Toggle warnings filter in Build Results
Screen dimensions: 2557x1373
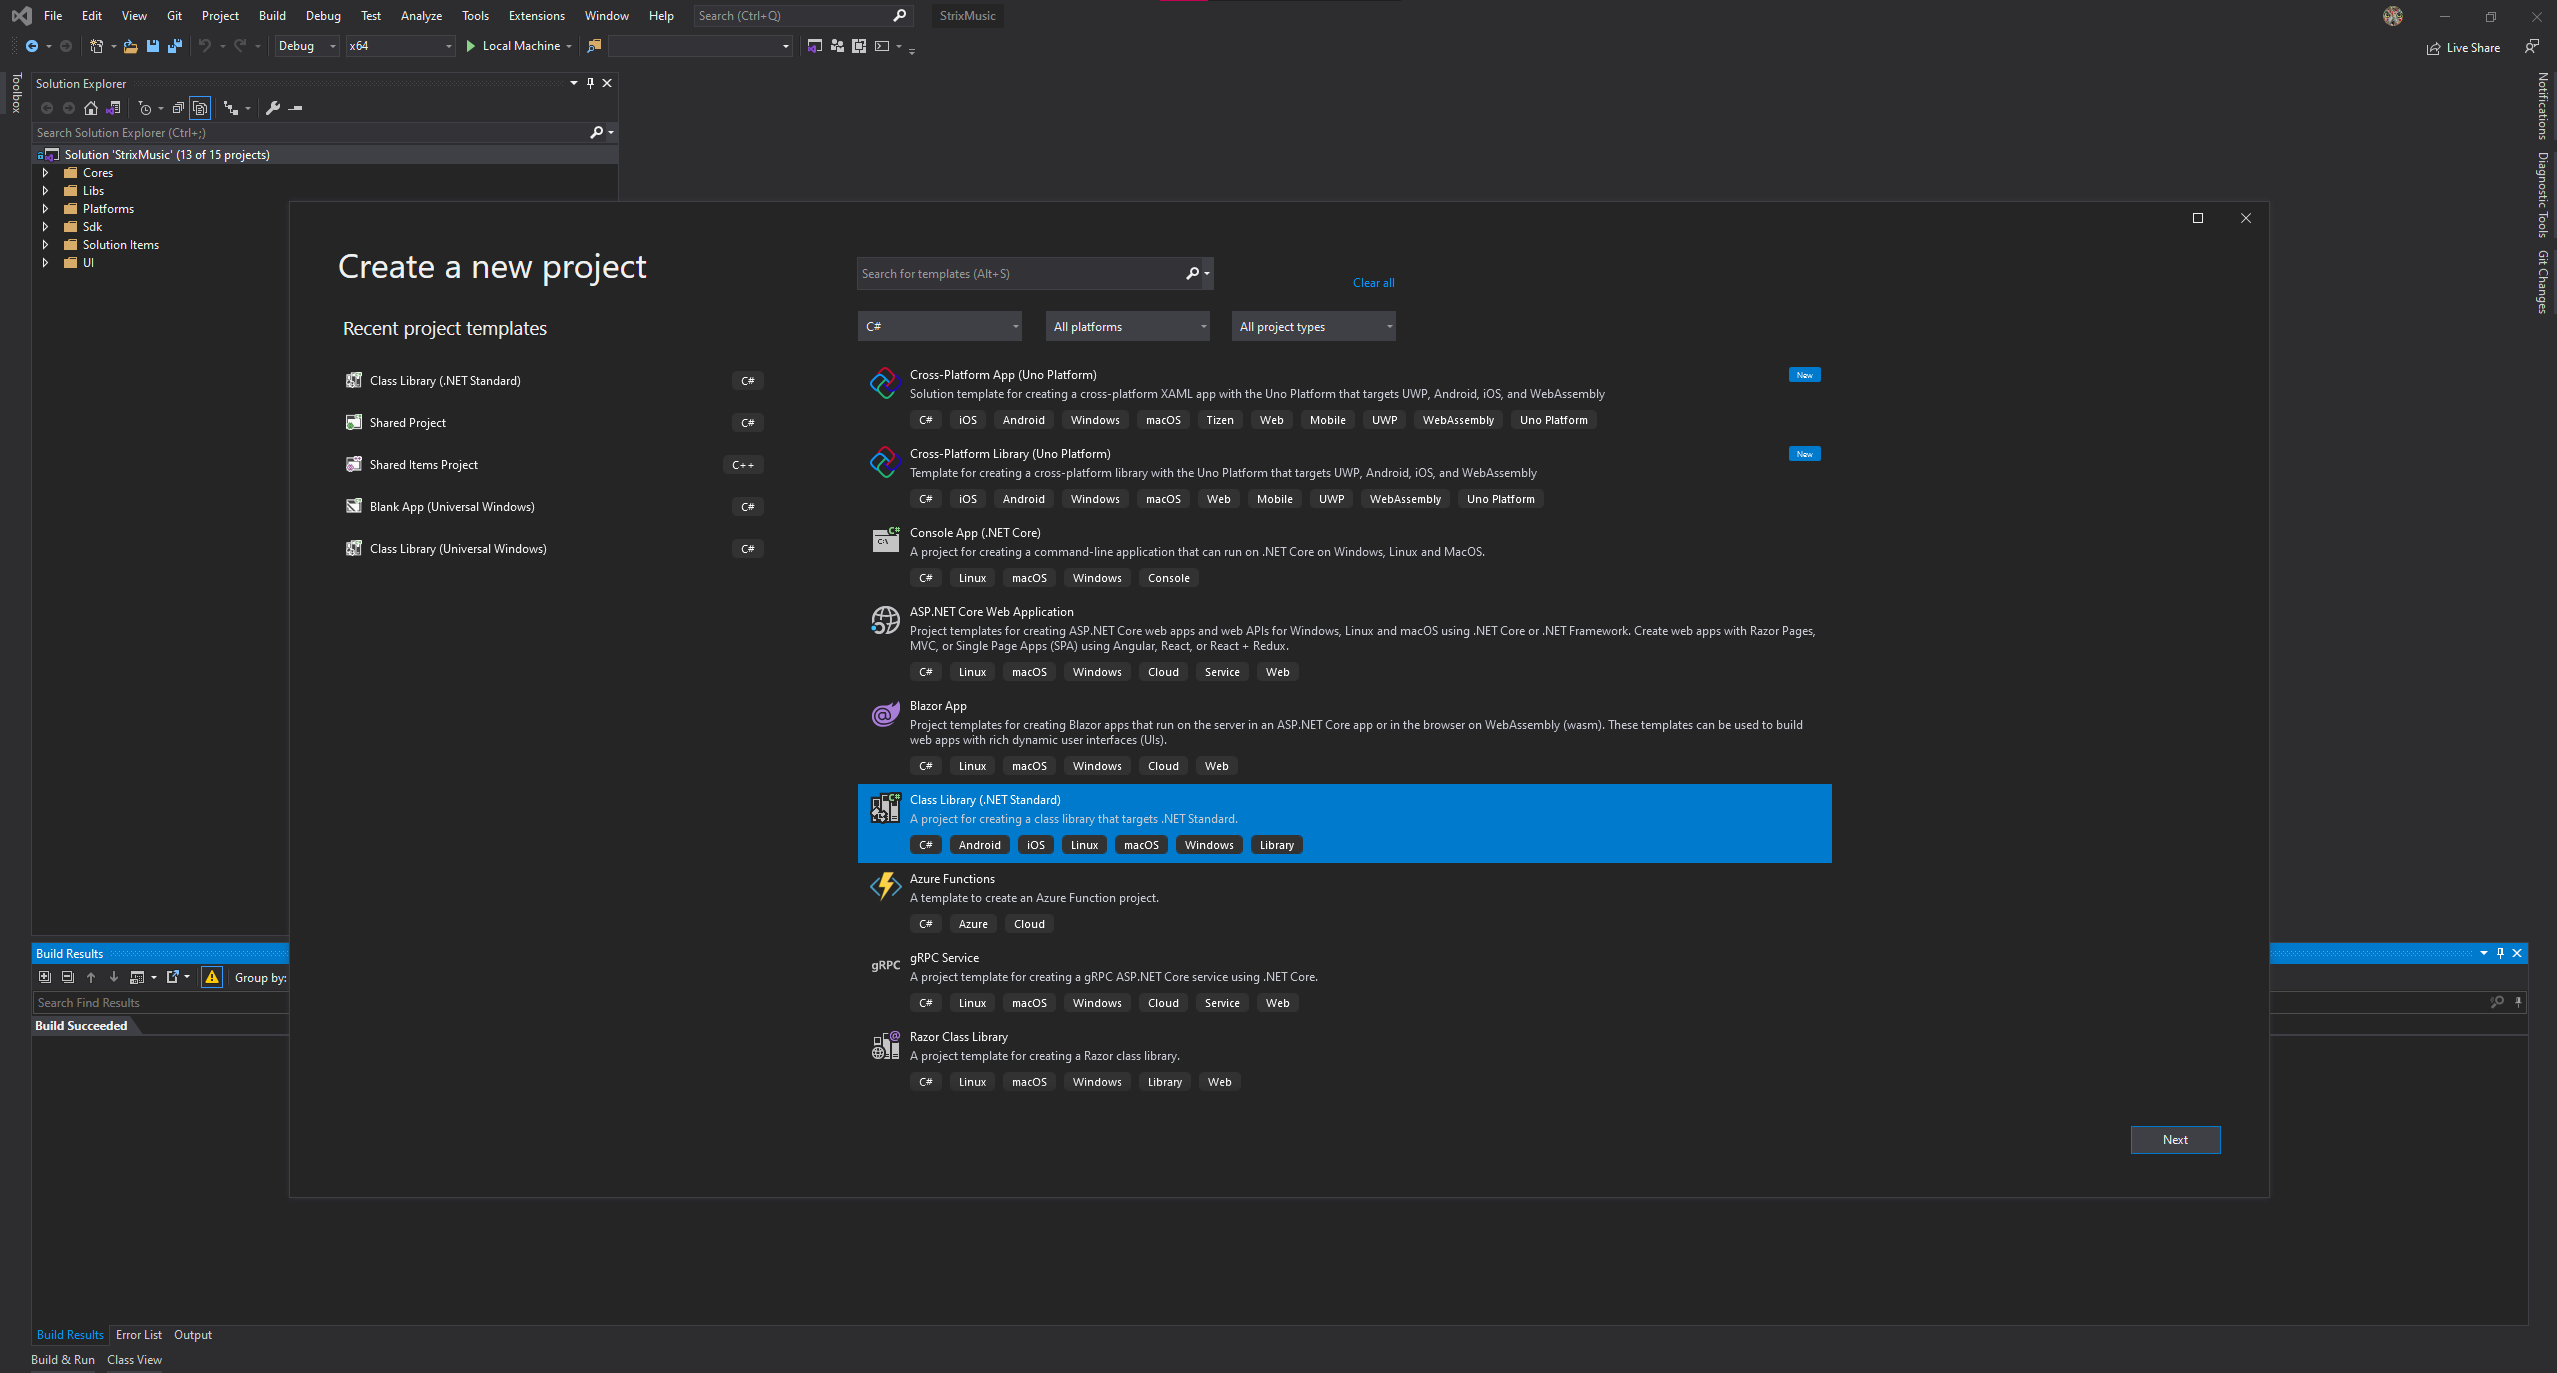[x=211, y=977]
